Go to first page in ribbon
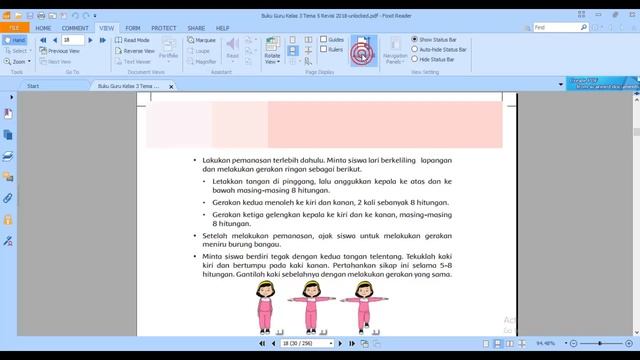The height and width of the screenshot is (360, 640). [43, 40]
